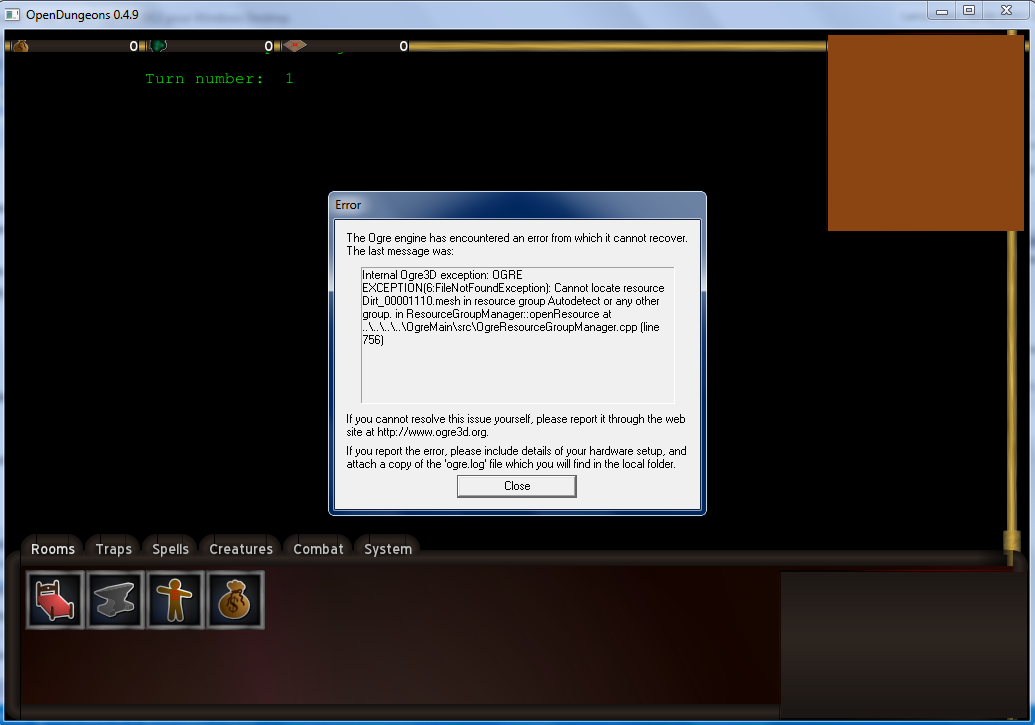Screen dimensions: 1035x725
Task: Select the bed dormitory room icon
Action: click(55, 599)
